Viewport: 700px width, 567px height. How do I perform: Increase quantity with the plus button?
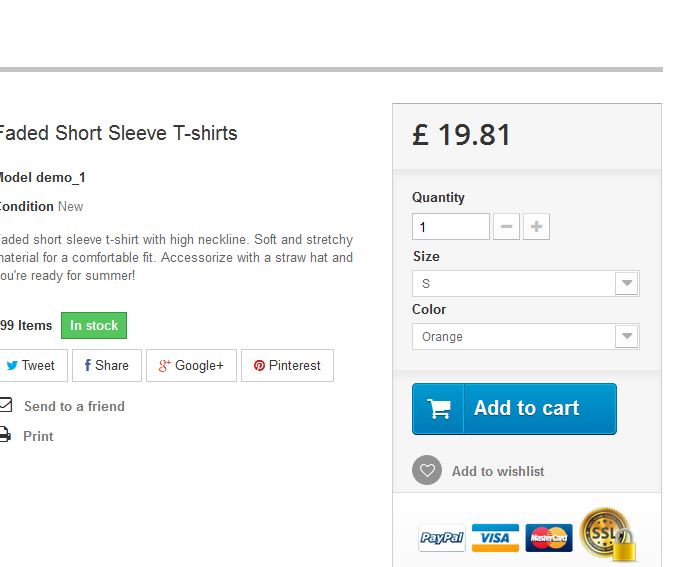click(536, 227)
